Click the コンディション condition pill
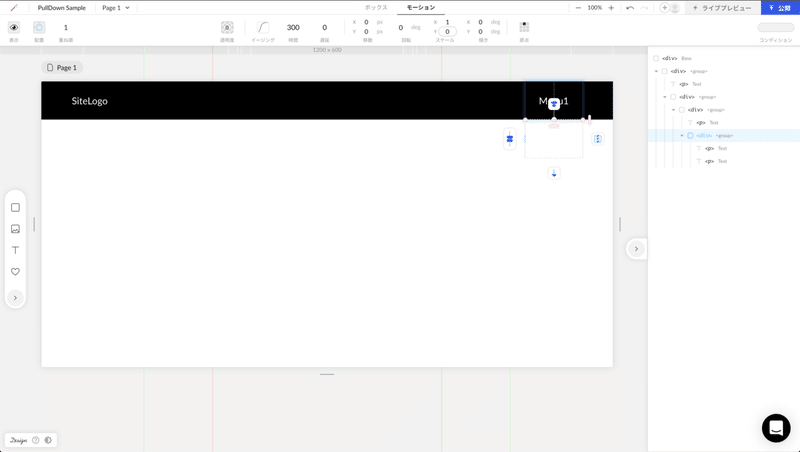Screen dimensions: 800x452 [776, 28]
